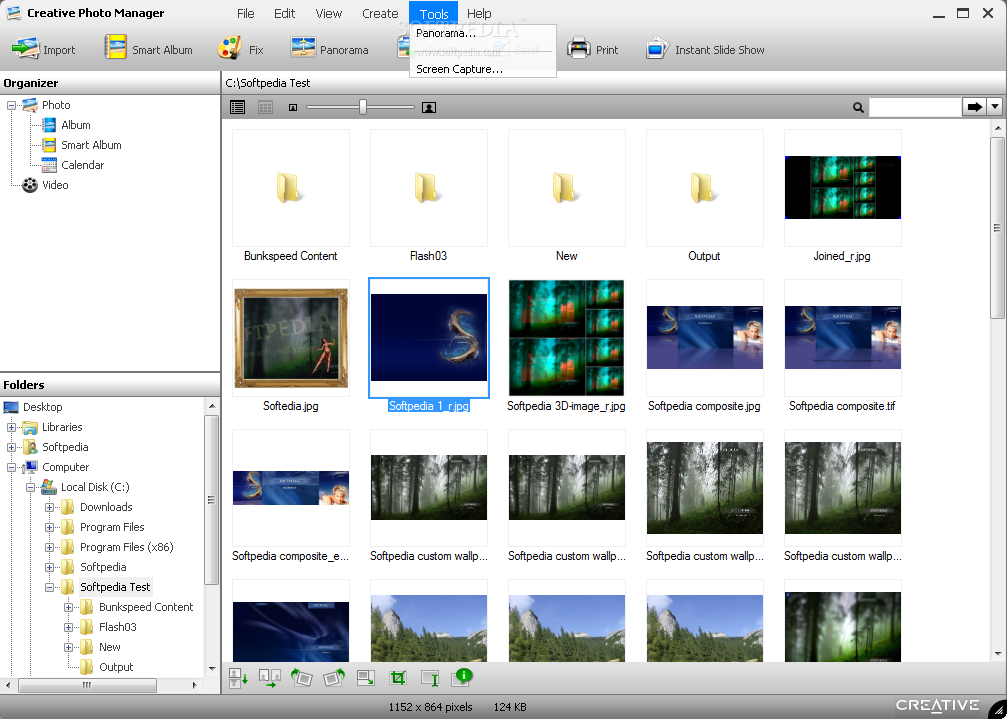
Task: Collapse the Softpedia Test folder
Action: [x=49, y=587]
